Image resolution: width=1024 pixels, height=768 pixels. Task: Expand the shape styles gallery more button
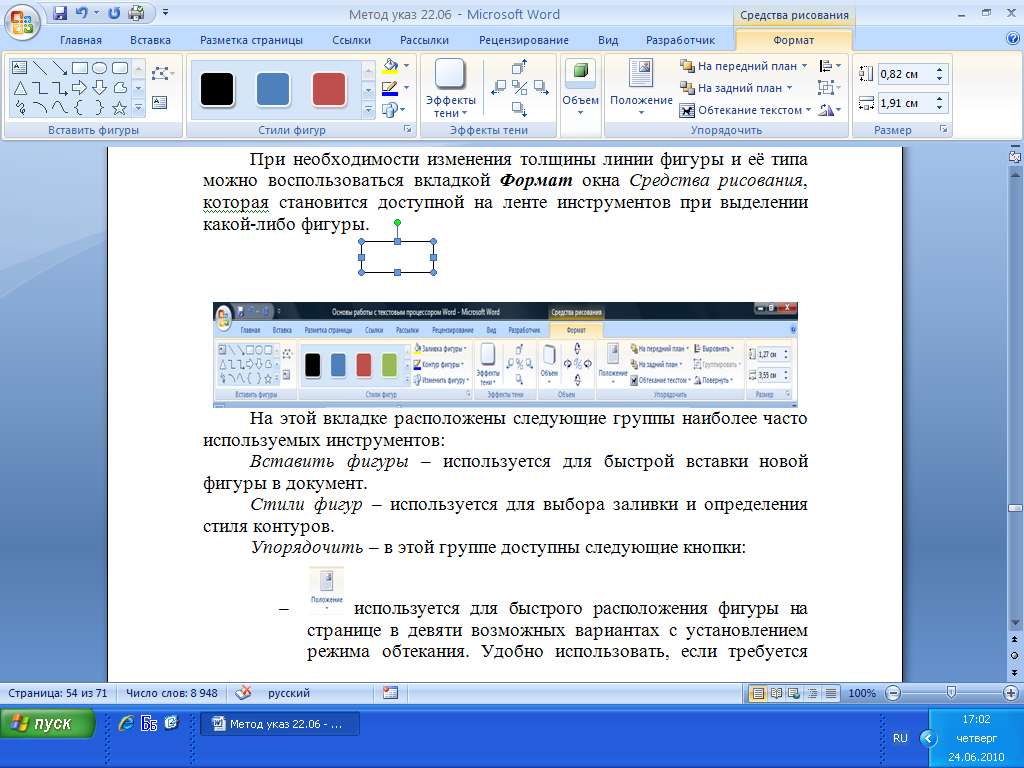pyautogui.click(x=368, y=110)
